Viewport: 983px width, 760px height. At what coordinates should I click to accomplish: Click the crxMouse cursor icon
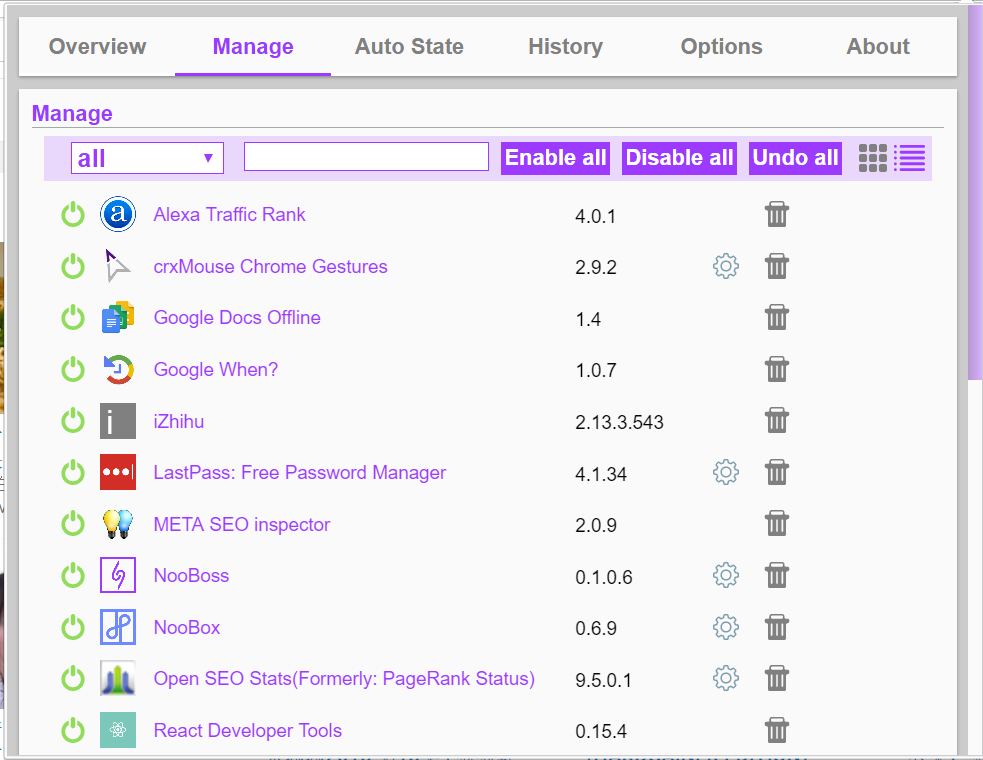pyautogui.click(x=118, y=266)
